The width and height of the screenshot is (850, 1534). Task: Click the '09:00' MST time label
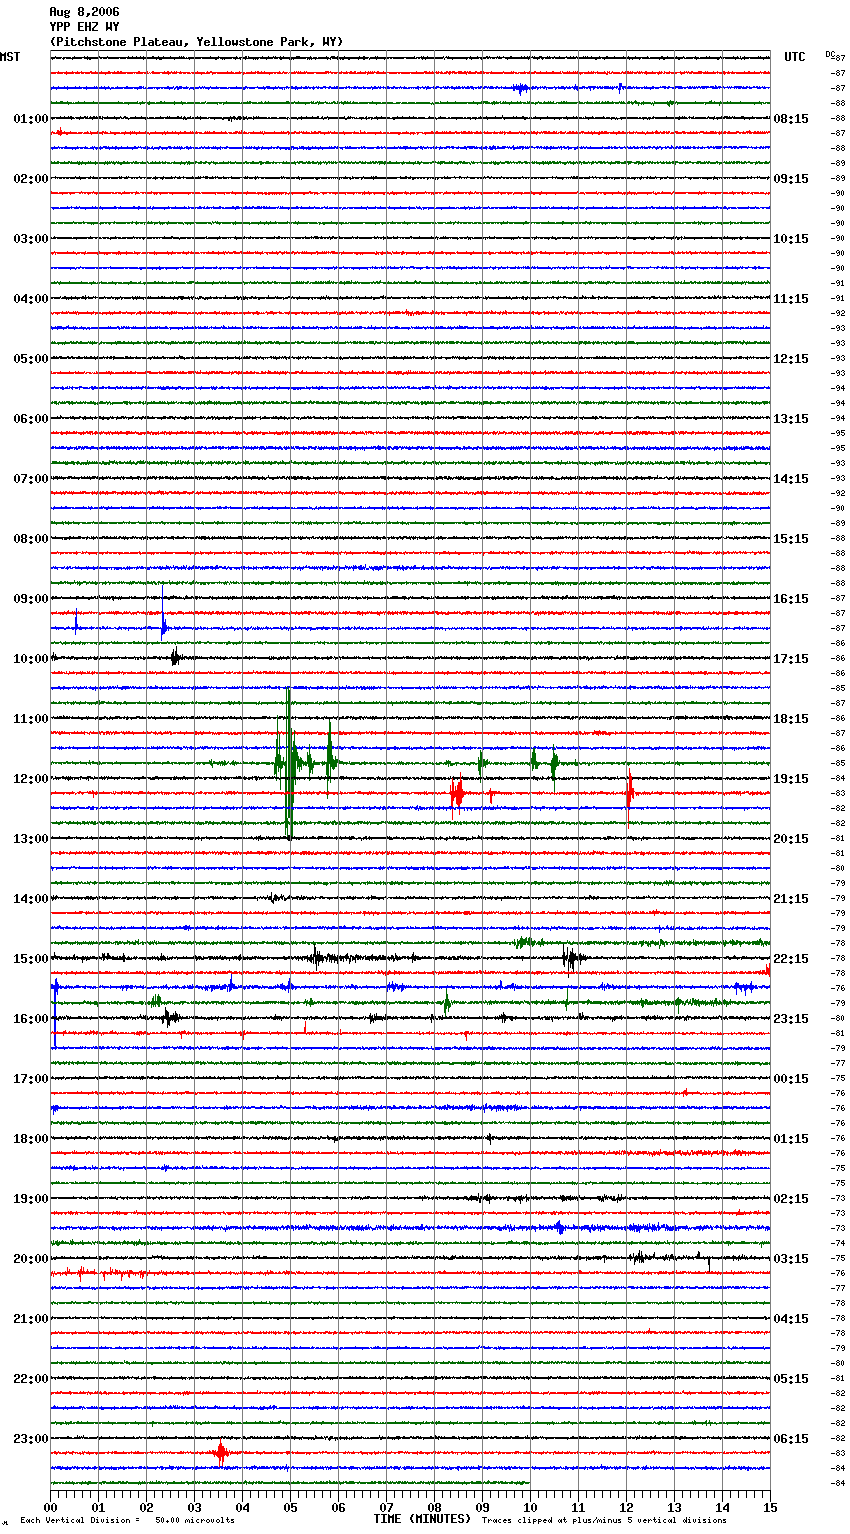[x=31, y=599]
